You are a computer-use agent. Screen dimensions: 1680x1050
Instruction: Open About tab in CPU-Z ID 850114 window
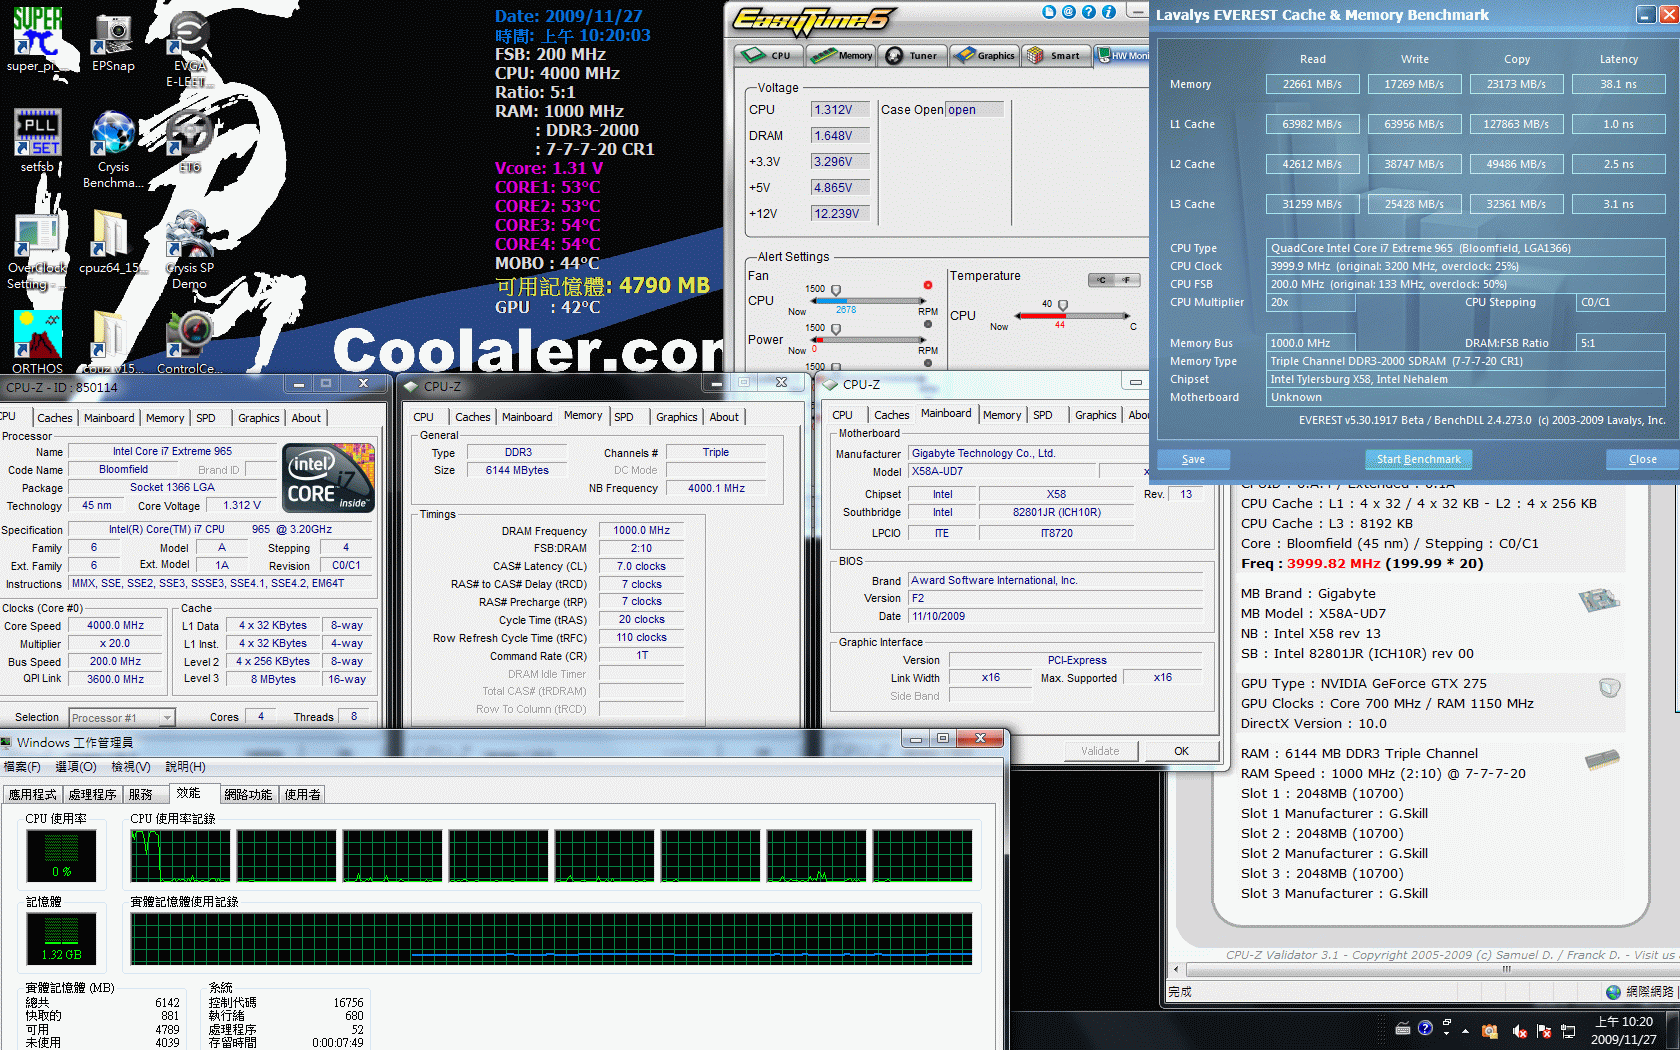point(306,418)
